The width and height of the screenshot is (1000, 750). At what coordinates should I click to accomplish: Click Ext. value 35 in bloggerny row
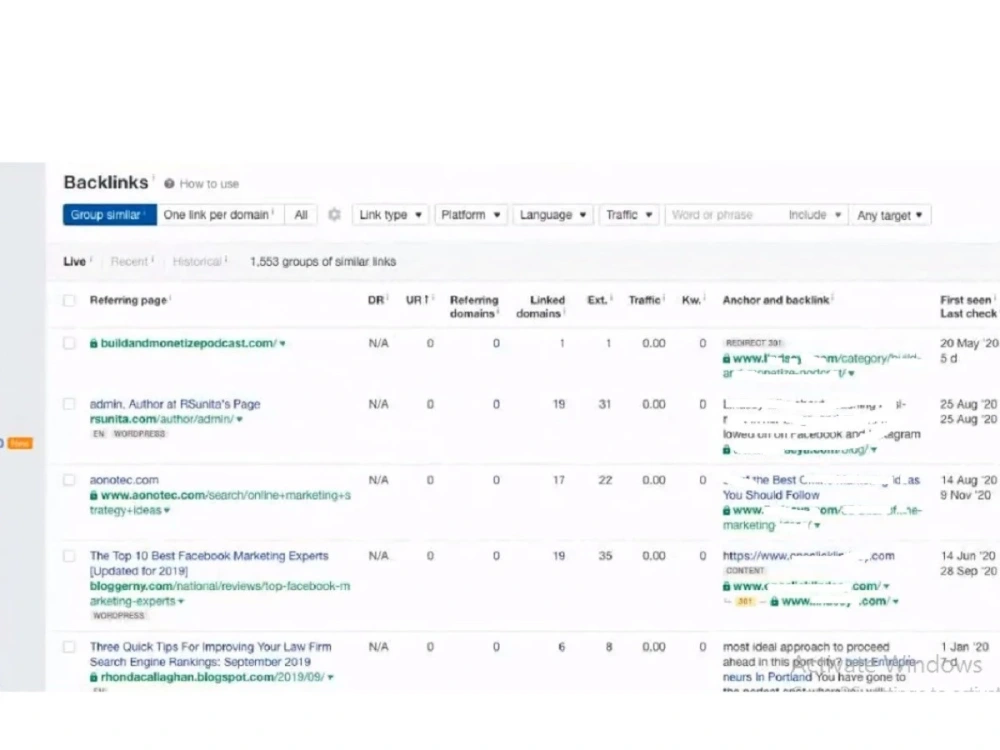605,556
